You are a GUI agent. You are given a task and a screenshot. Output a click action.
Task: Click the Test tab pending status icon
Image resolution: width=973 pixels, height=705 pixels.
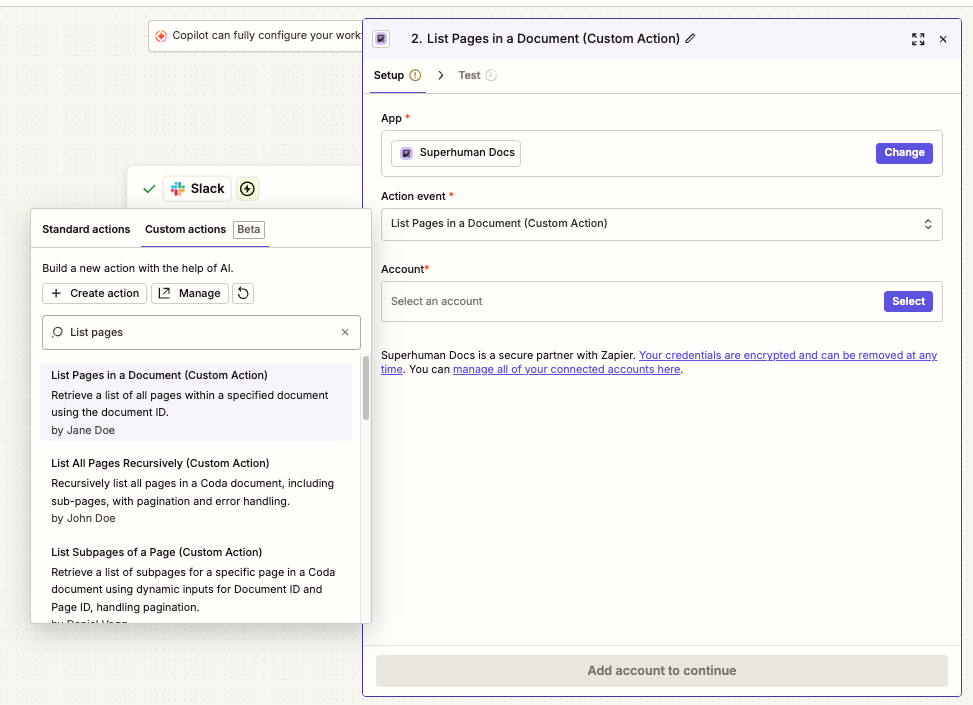(x=491, y=75)
